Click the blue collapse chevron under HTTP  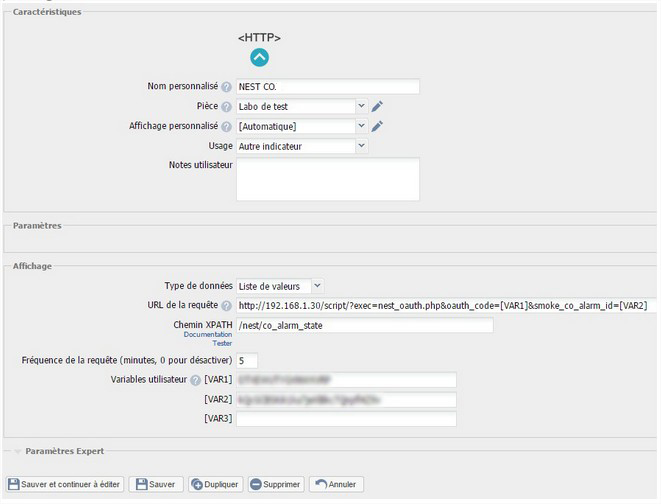(x=259, y=58)
